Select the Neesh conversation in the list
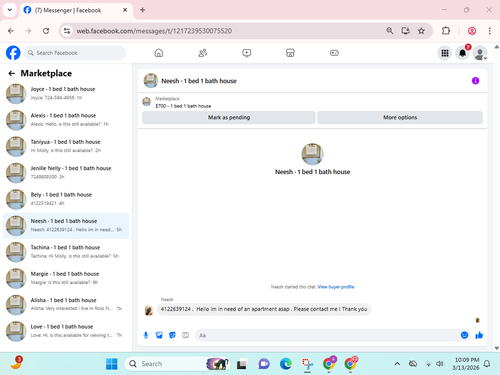The width and height of the screenshot is (500, 375). (66, 225)
